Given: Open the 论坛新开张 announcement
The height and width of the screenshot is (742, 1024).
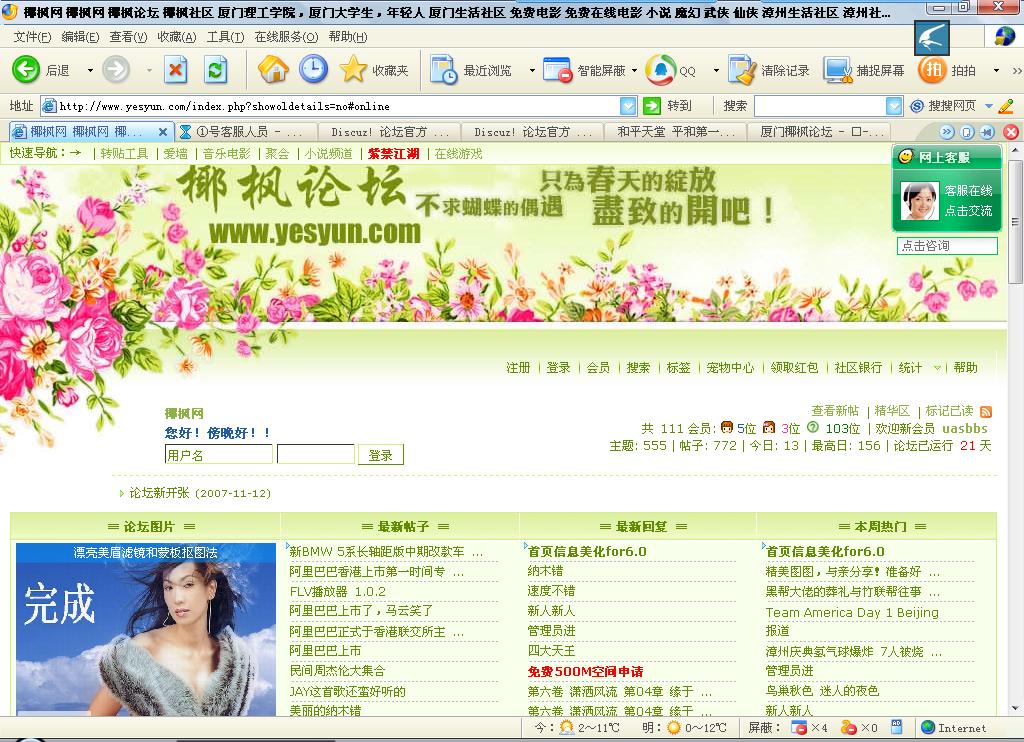Looking at the screenshot, I should point(200,493).
